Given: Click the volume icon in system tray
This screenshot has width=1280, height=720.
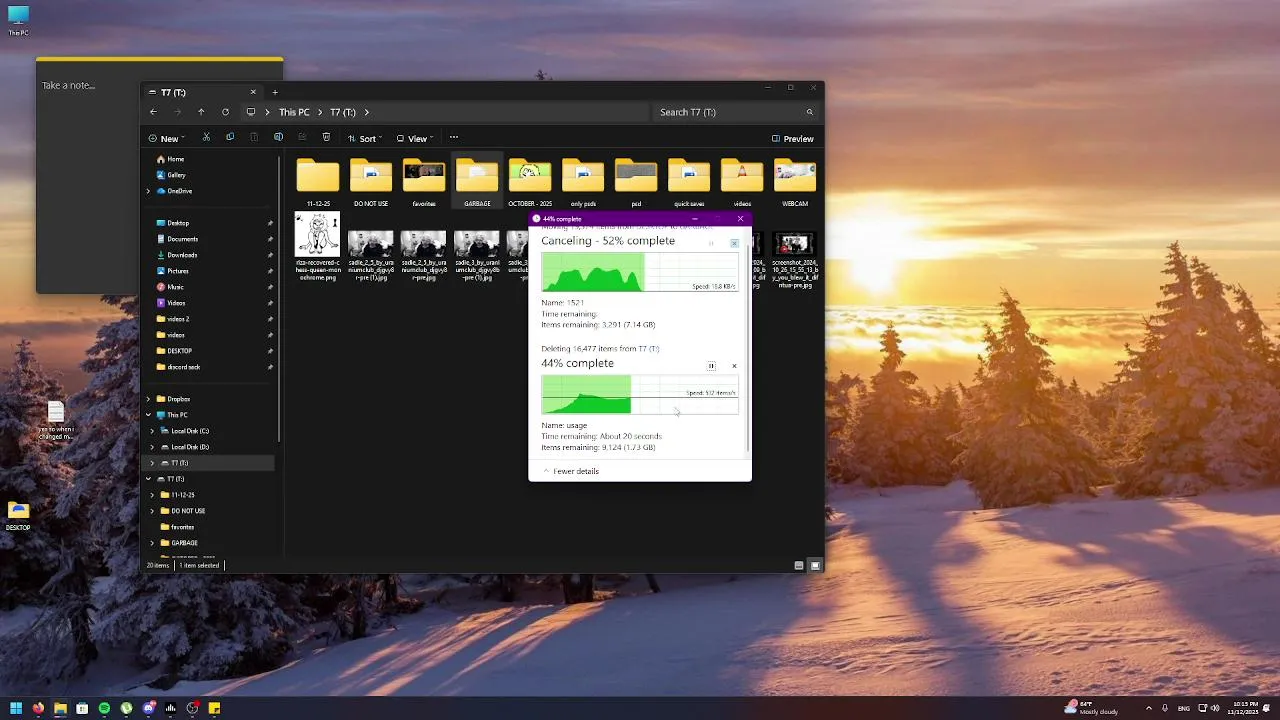Looking at the screenshot, I should (1217, 708).
